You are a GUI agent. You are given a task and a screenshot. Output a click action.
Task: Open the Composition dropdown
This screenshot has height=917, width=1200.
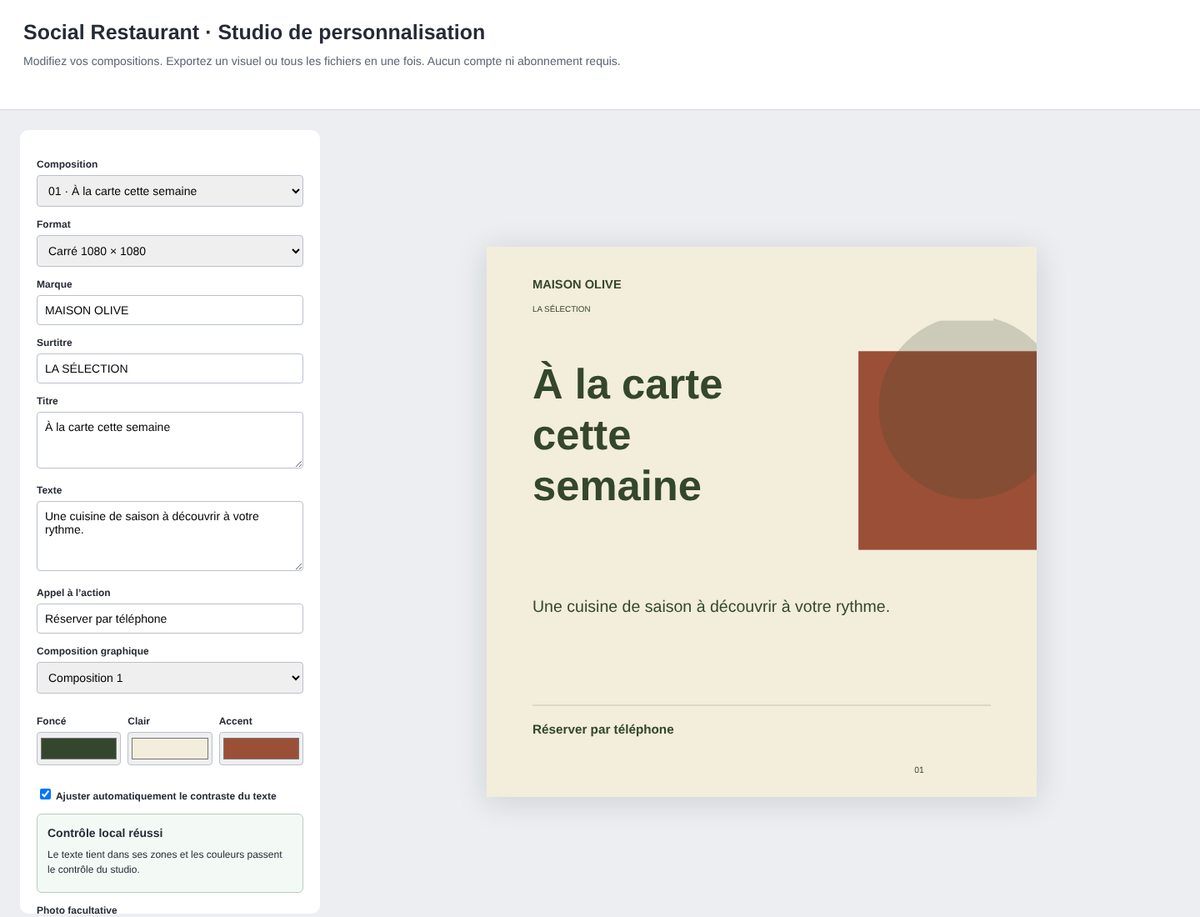pos(170,191)
